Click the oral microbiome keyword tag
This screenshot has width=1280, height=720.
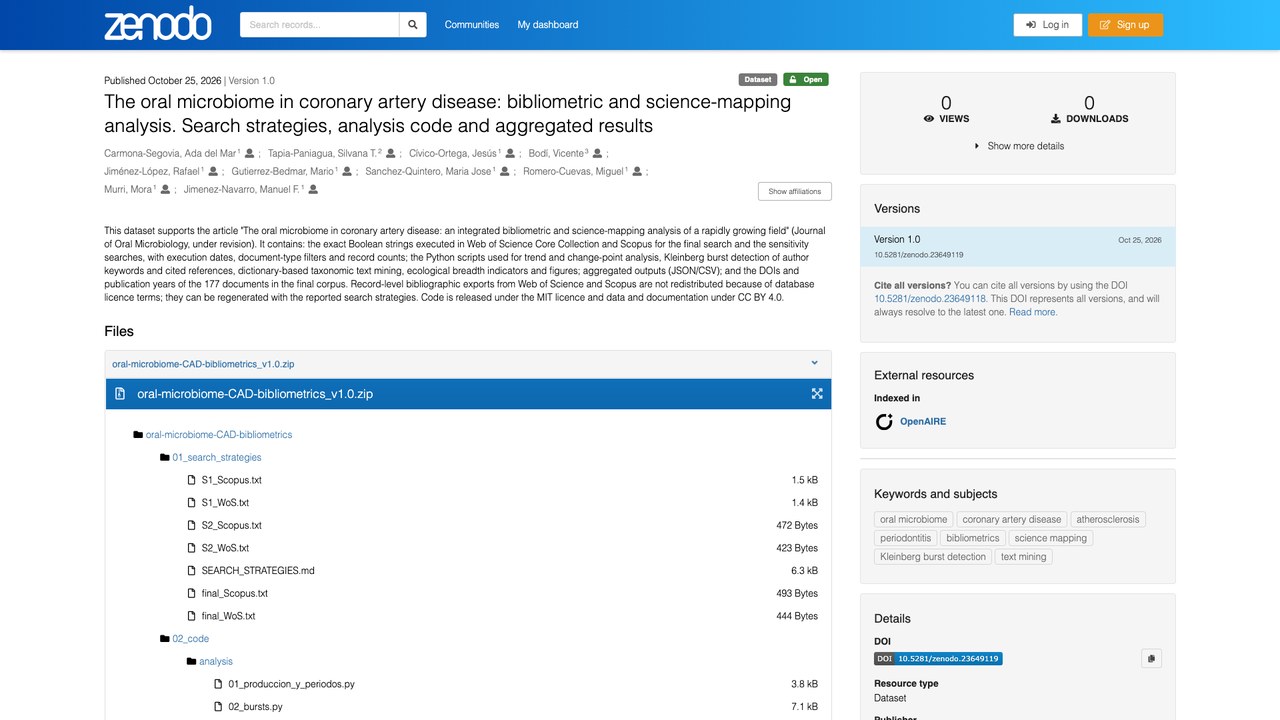click(x=914, y=520)
